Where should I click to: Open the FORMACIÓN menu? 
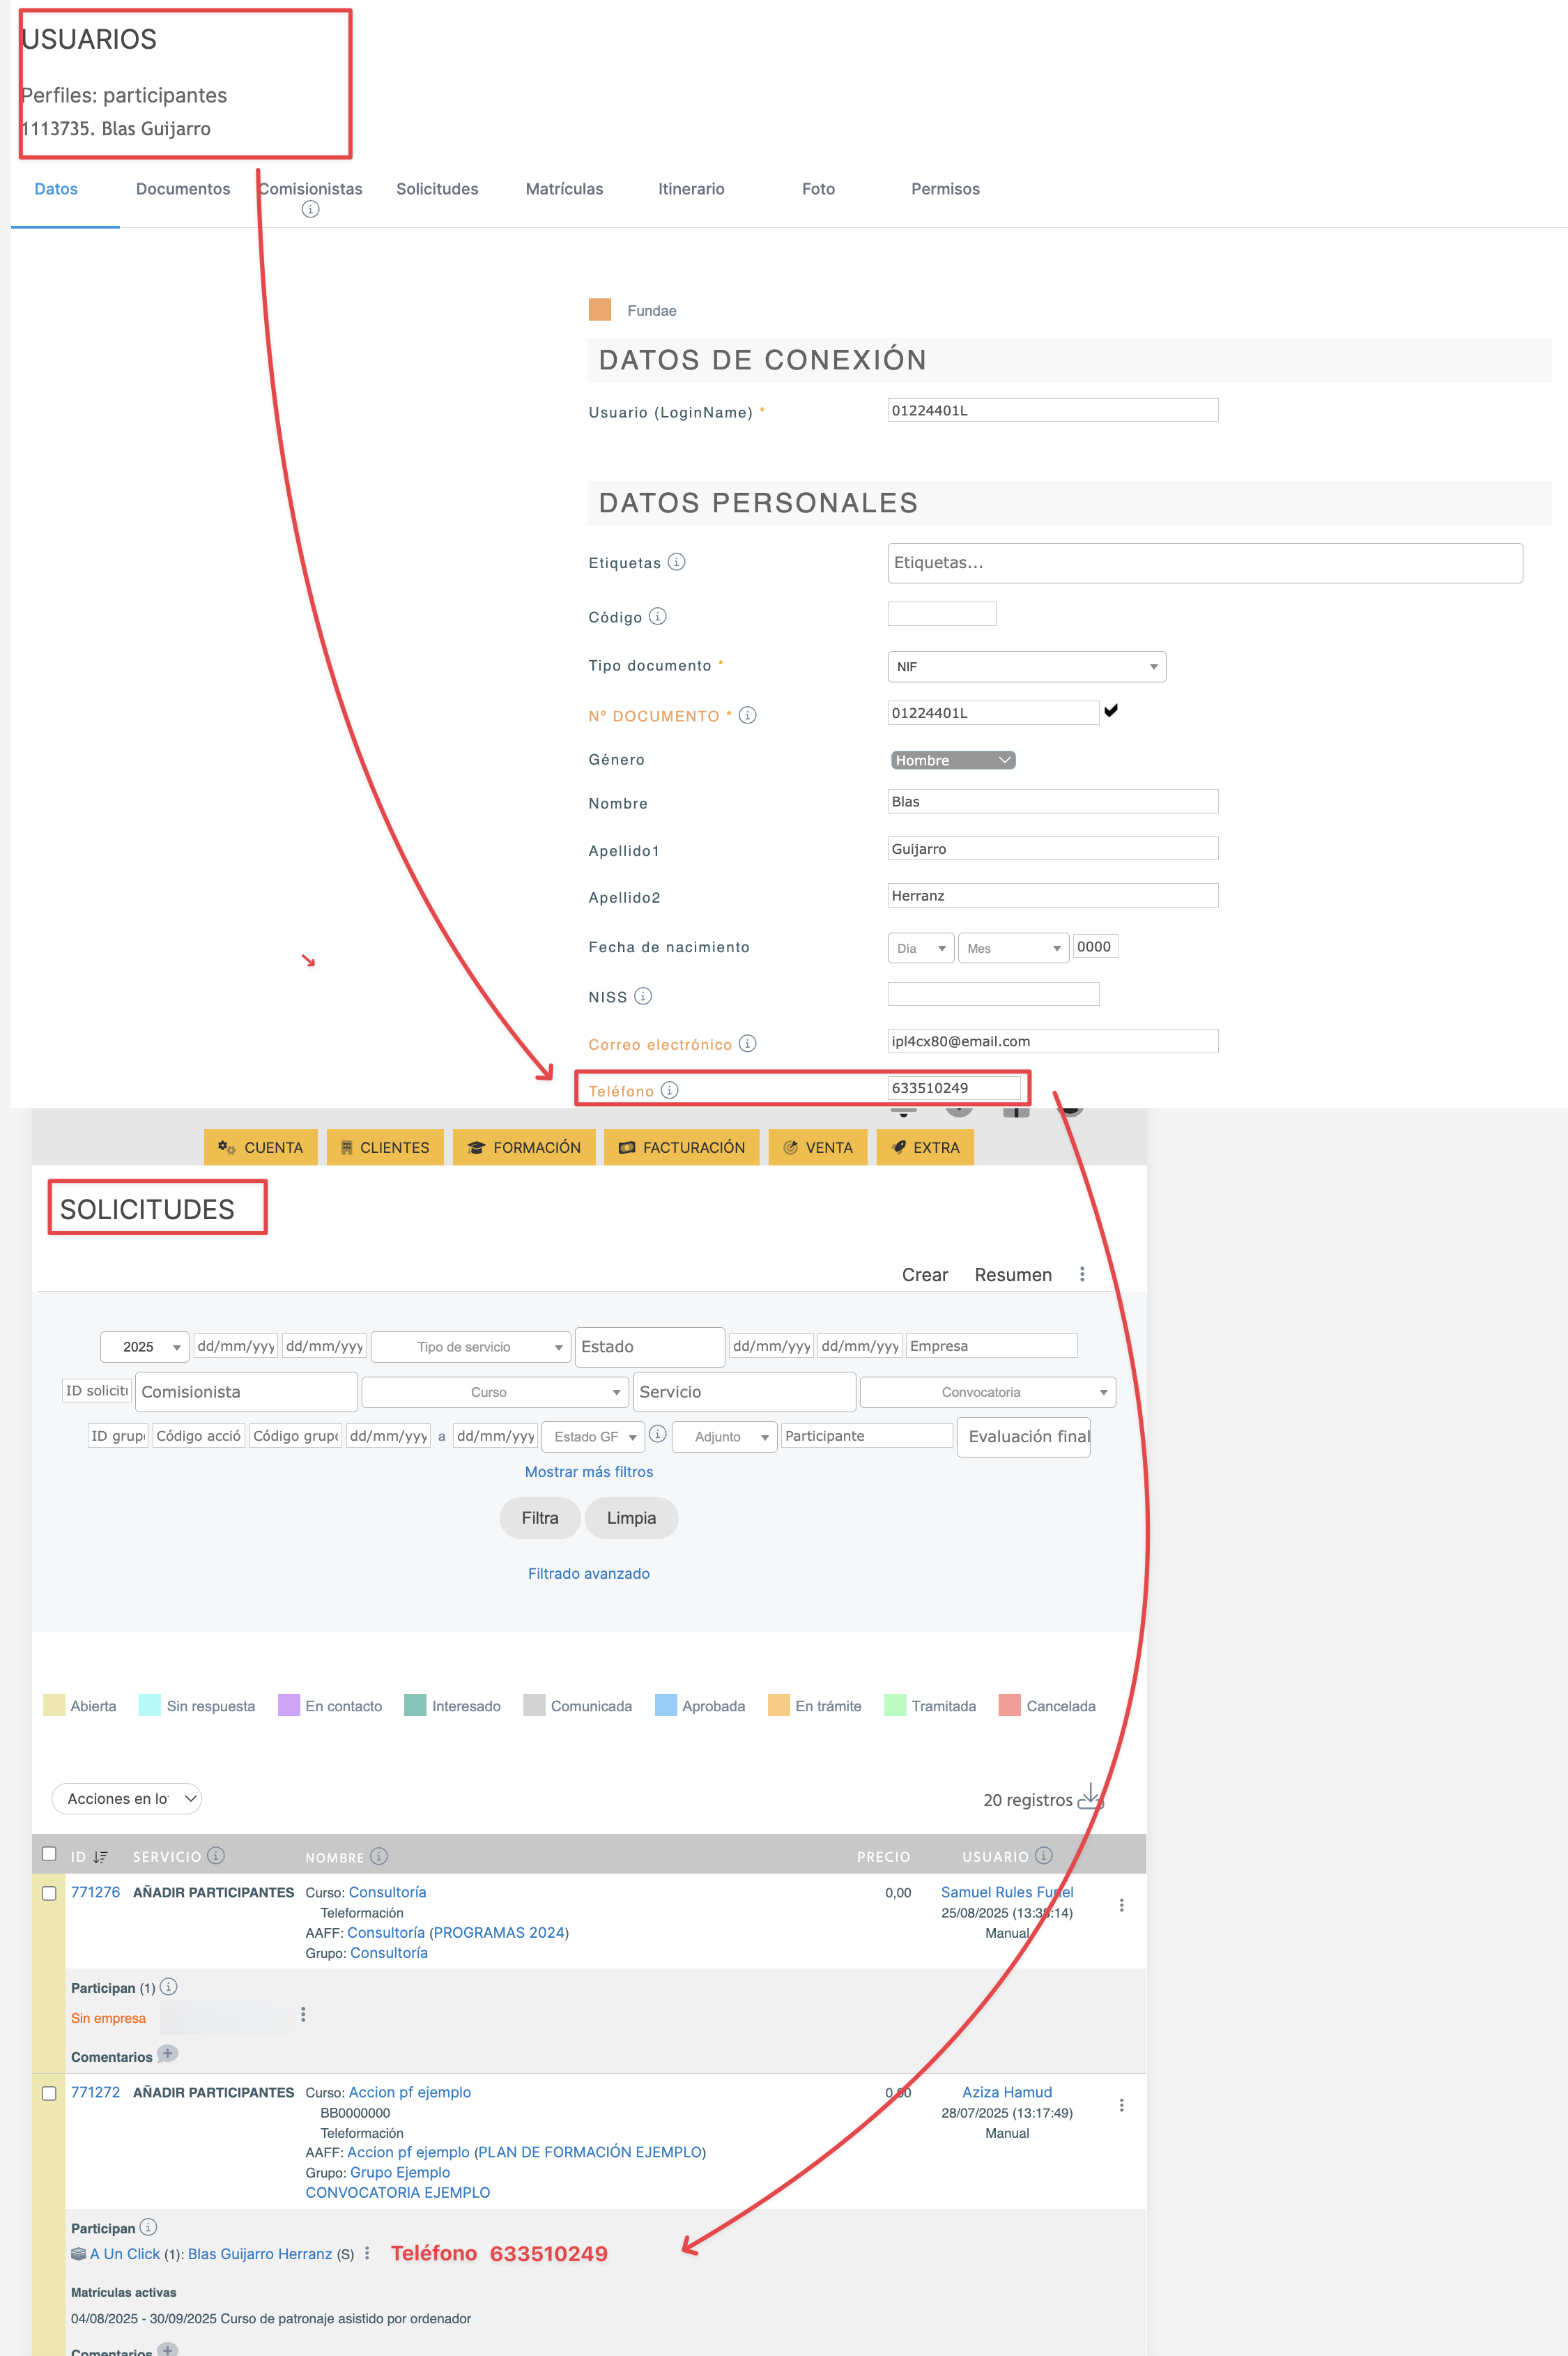[524, 1147]
